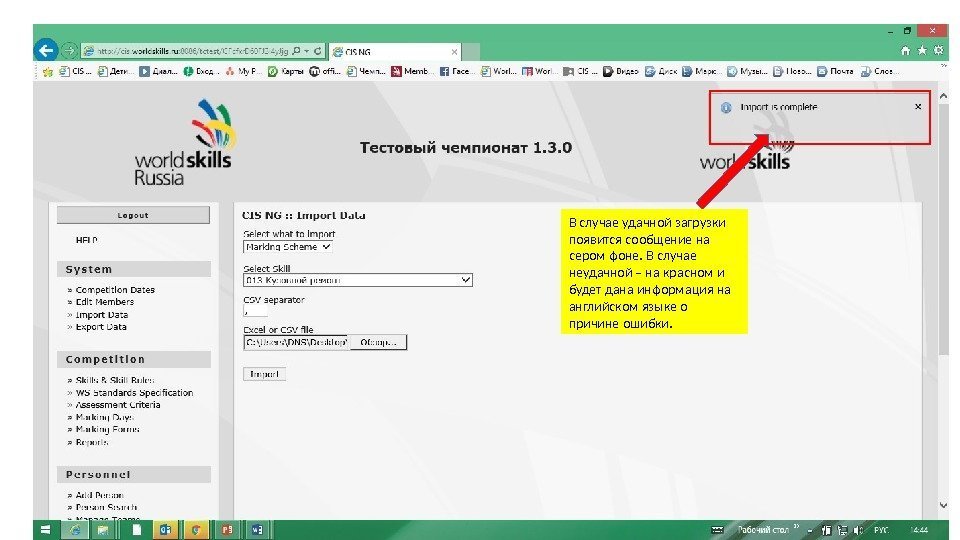Switch to the CIS NG browser tab
This screenshot has height=540, width=960.
coord(394,52)
